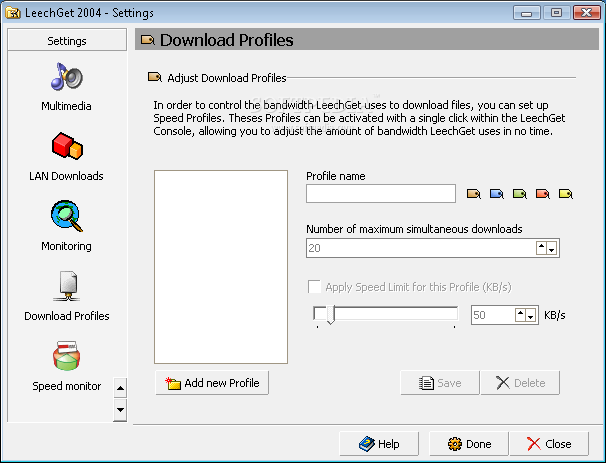Screen dimensions: 606x463
Task: Click the down arrow in settings sidebar
Action: pos(120,410)
